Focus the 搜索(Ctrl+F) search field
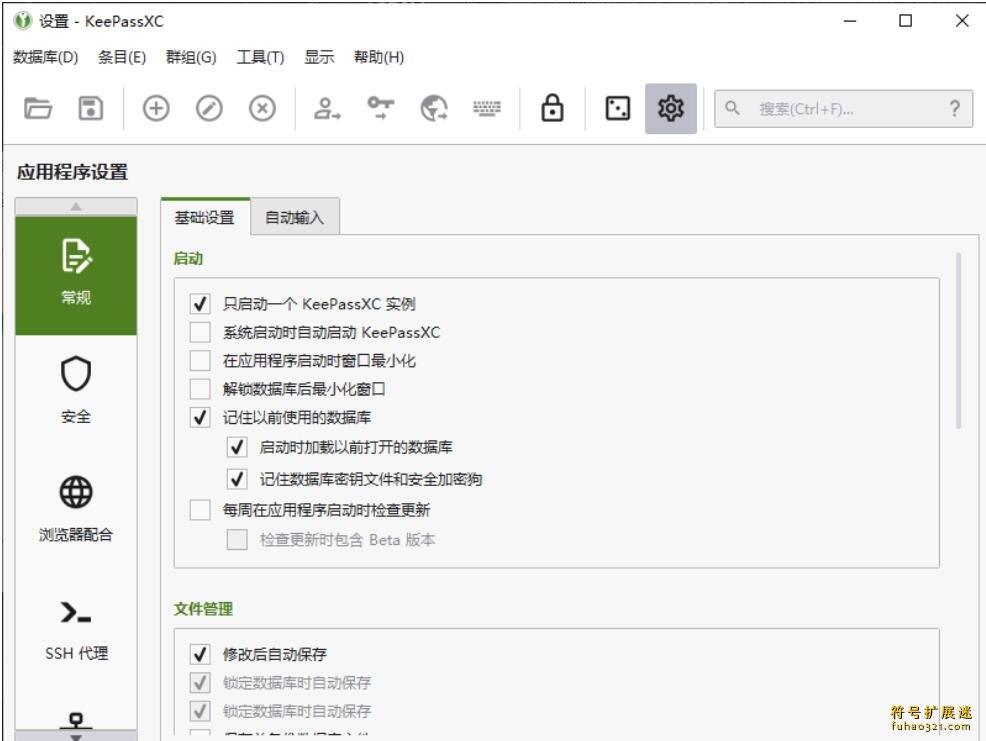 (x=843, y=109)
